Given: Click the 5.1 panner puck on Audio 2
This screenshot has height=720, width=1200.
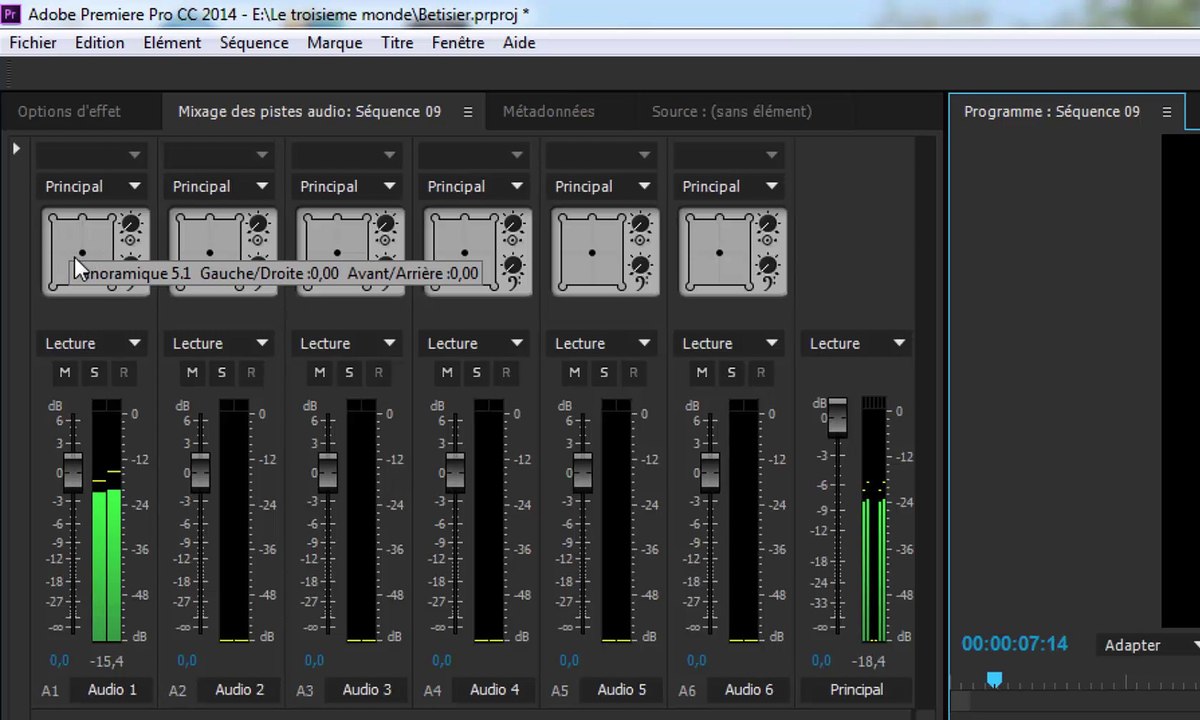Looking at the screenshot, I should point(210,253).
